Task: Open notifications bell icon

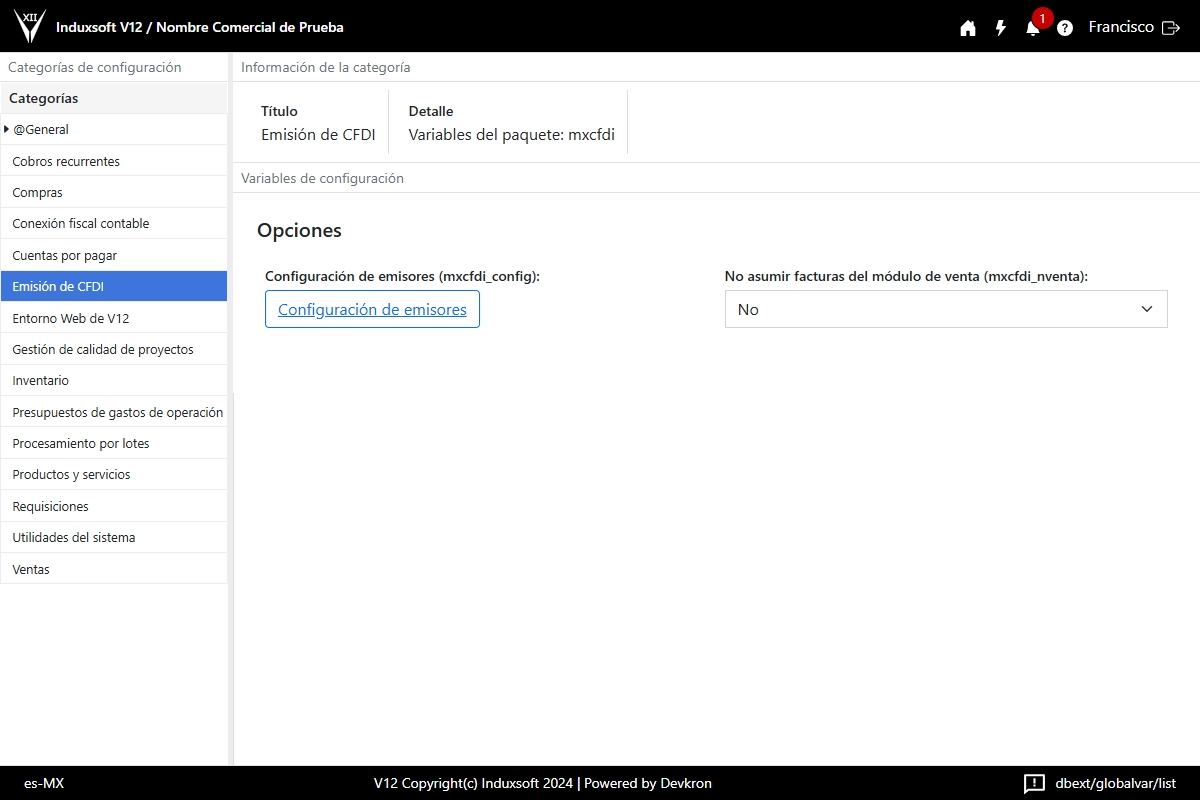Action: click(x=1033, y=28)
